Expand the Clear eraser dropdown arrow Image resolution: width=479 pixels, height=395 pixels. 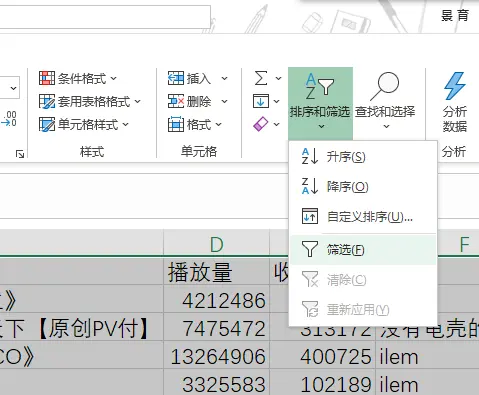(277, 124)
